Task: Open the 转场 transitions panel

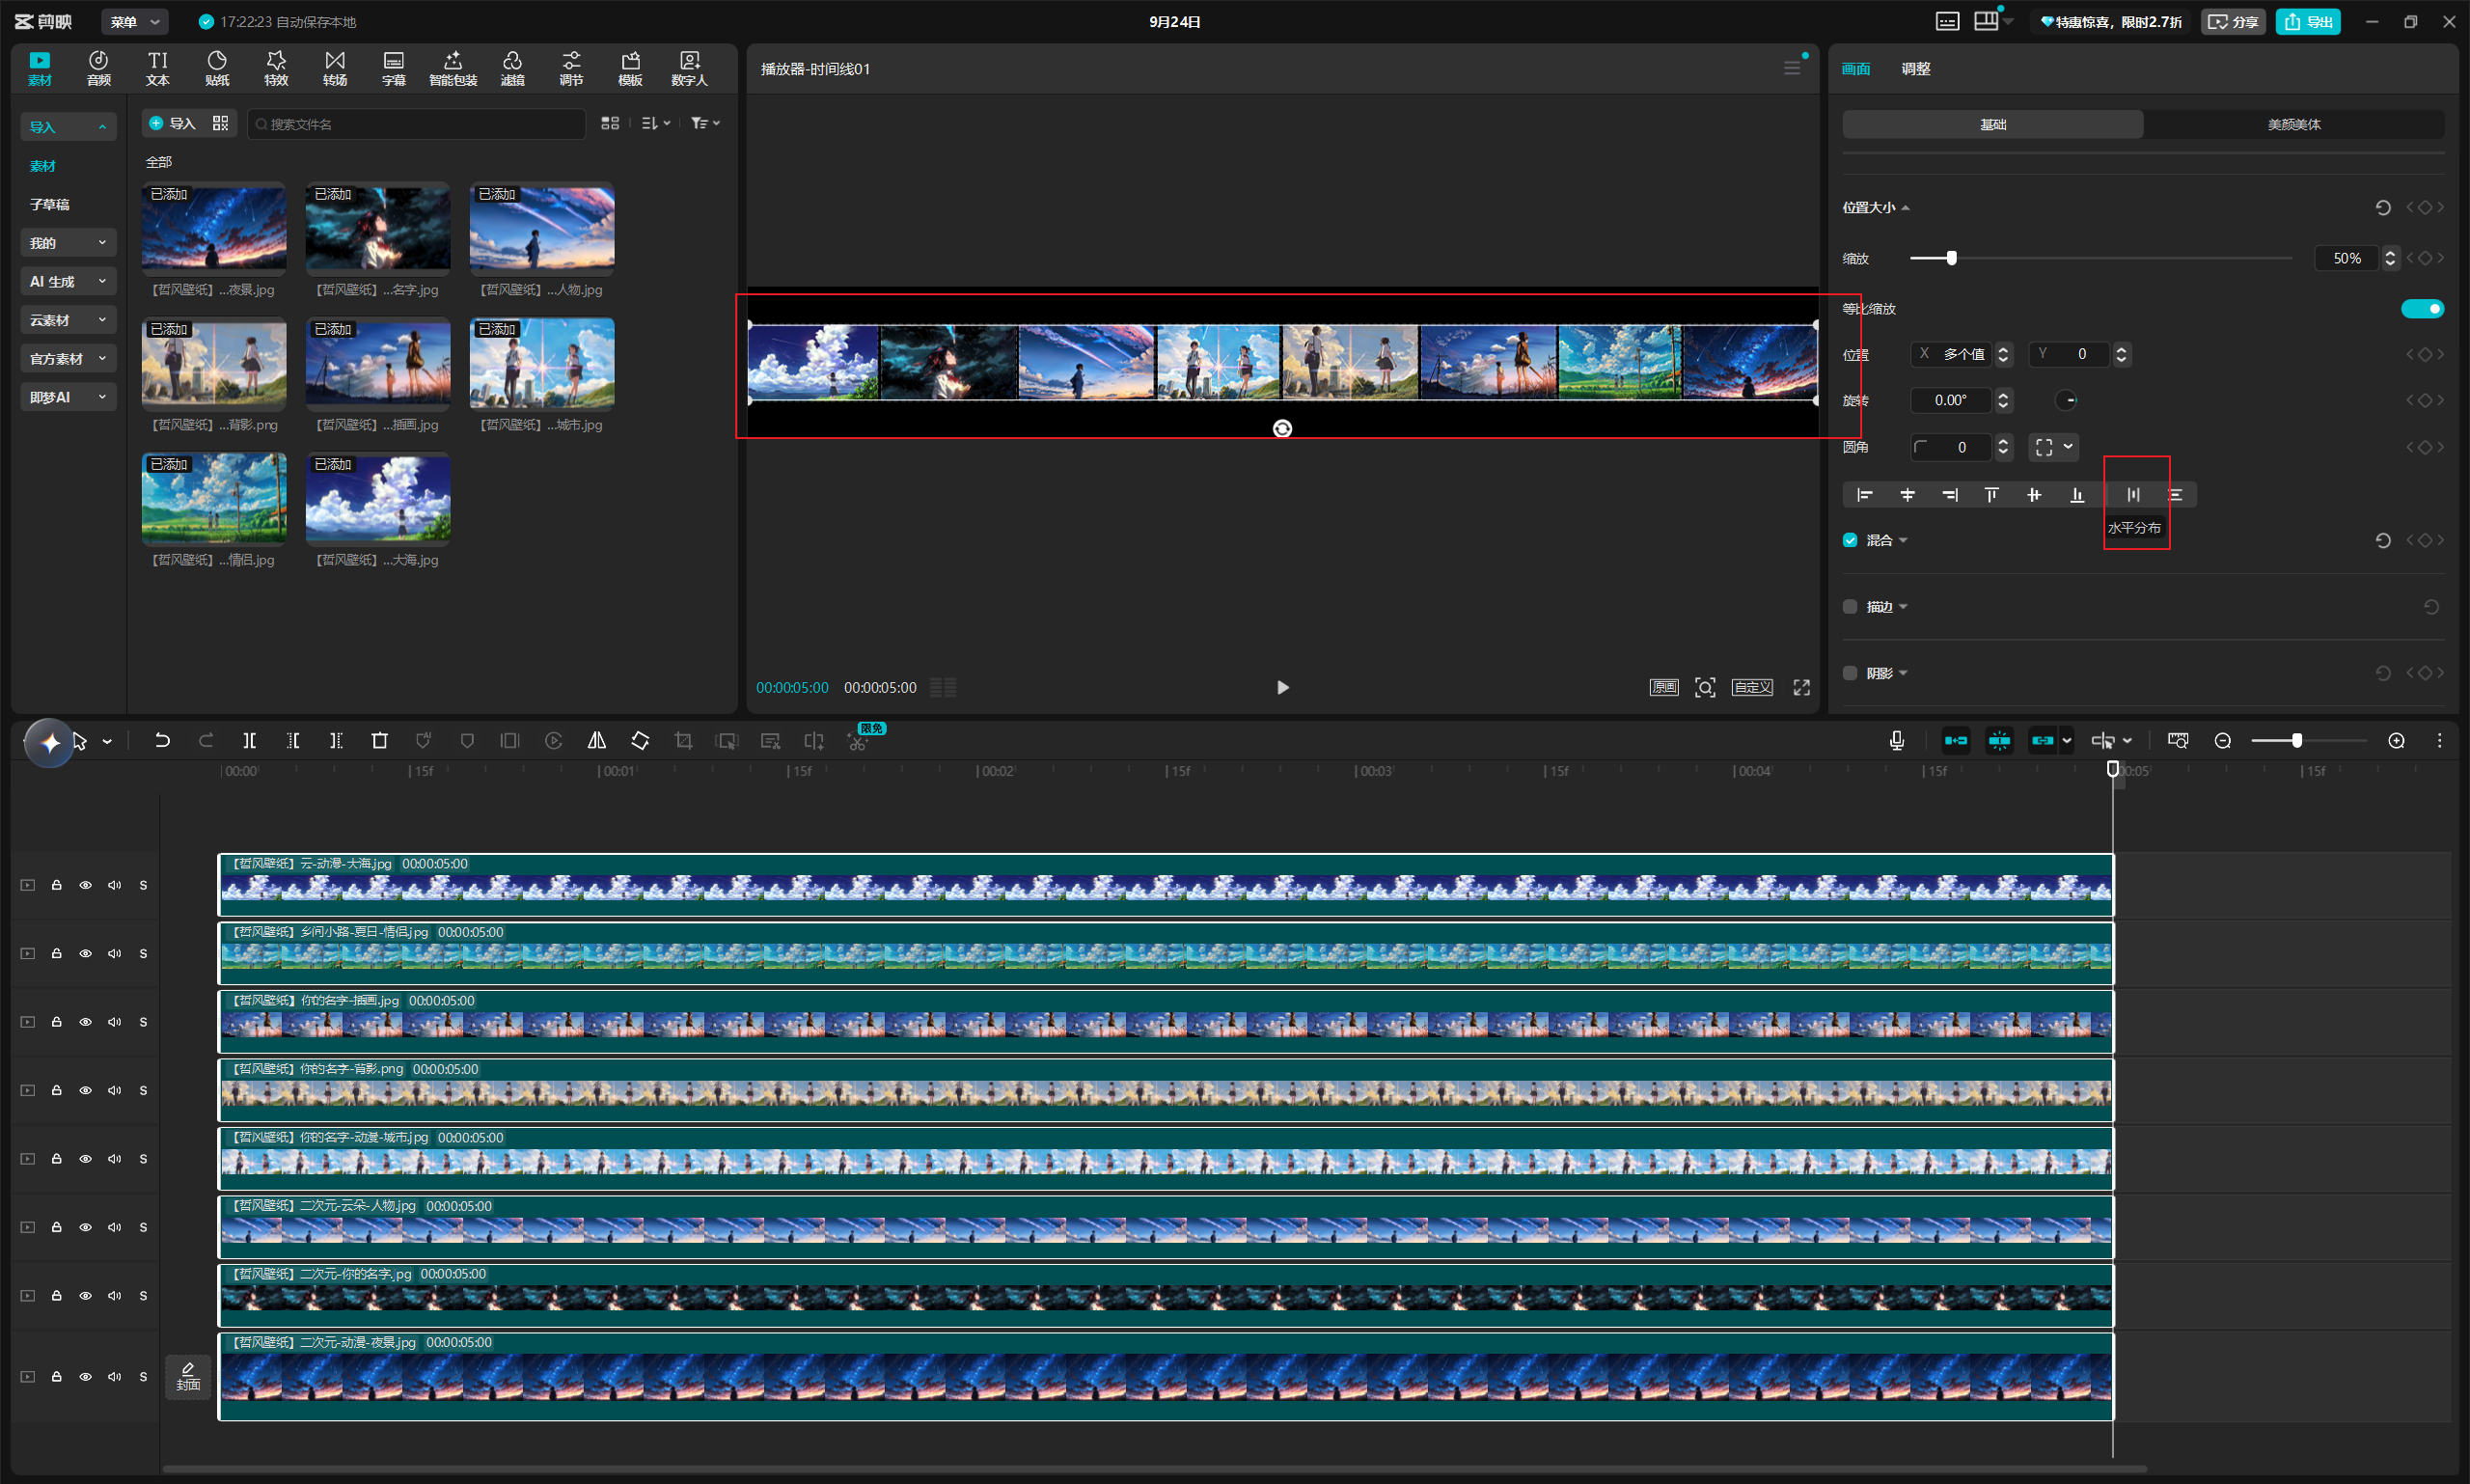Action: coord(335,68)
